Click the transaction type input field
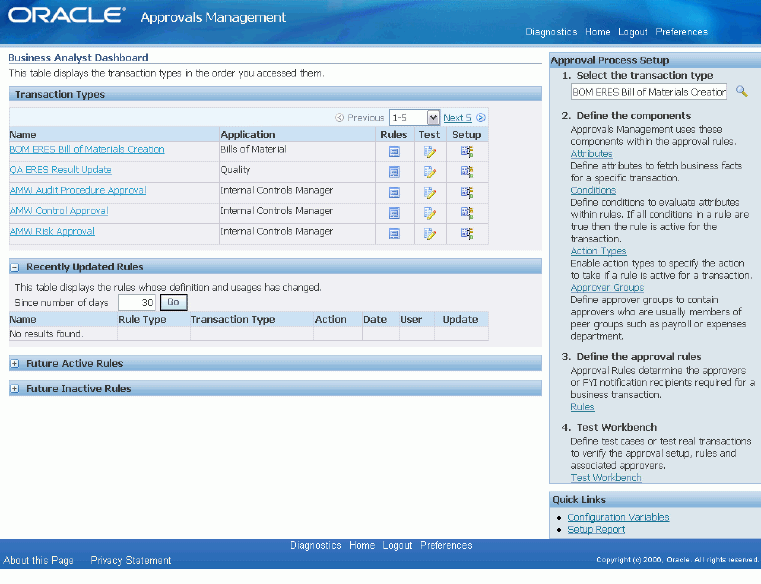The height and width of the screenshot is (584, 761). tap(648, 92)
